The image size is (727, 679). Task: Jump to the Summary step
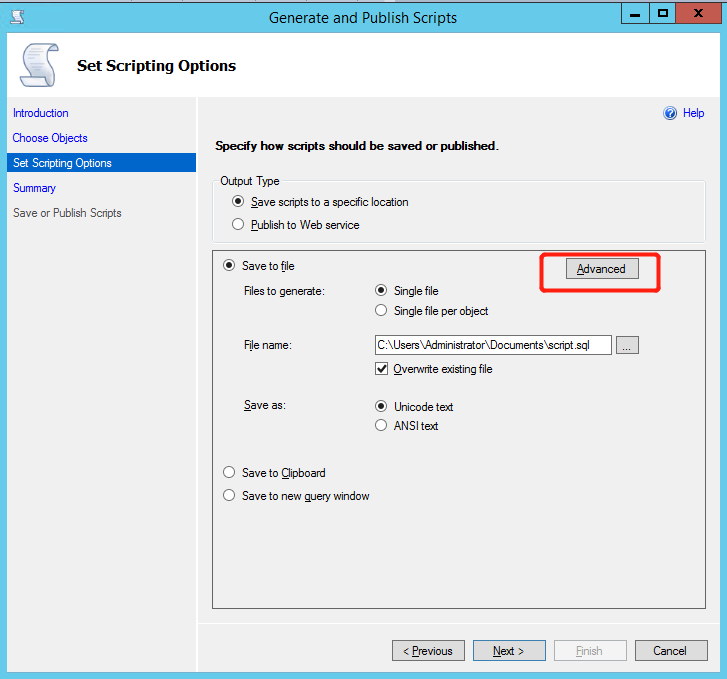34,188
